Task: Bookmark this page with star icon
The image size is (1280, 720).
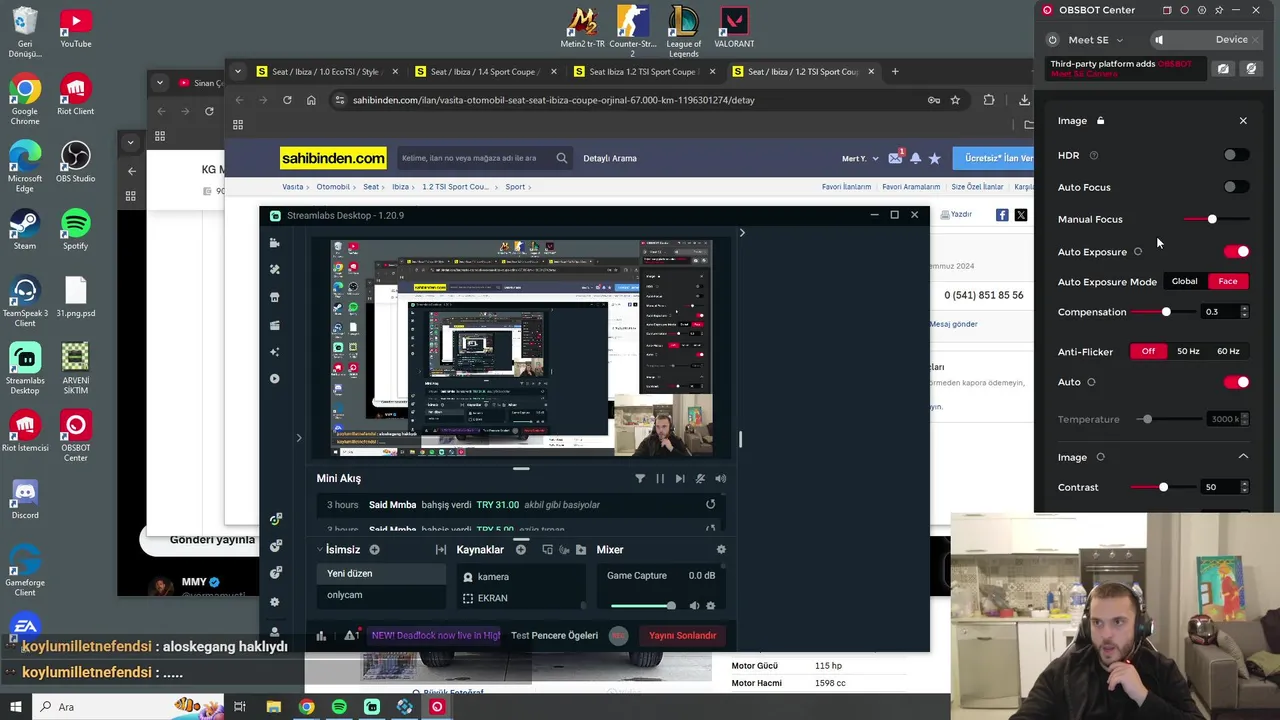Action: [955, 100]
